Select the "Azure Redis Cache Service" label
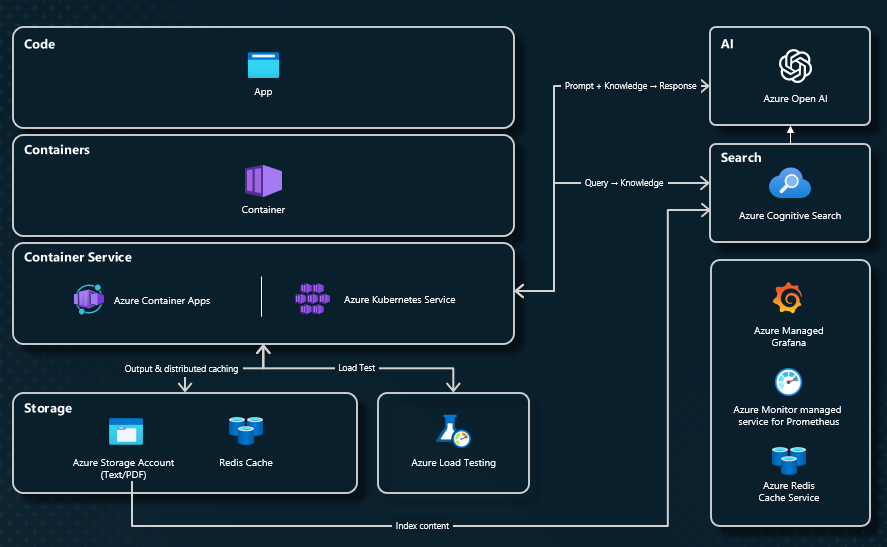887x547 pixels. coord(789,492)
